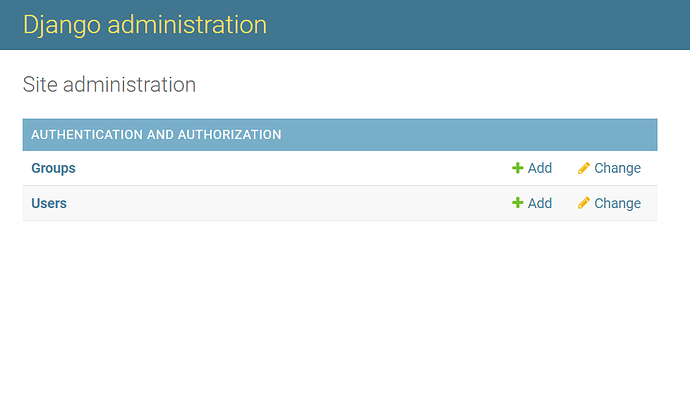This screenshot has height=412, width=690.
Task: Open the Authentication and Authorization section link
Action: tap(156, 135)
